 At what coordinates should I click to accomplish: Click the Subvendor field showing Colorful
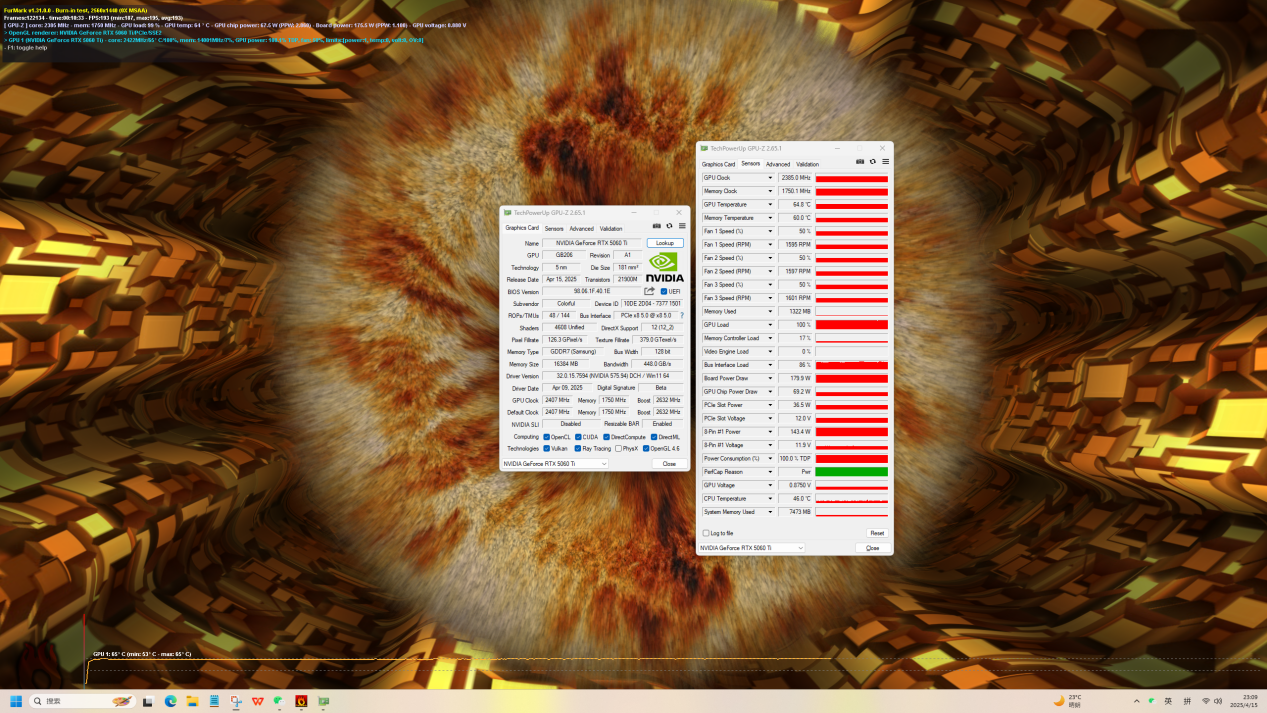(566, 303)
